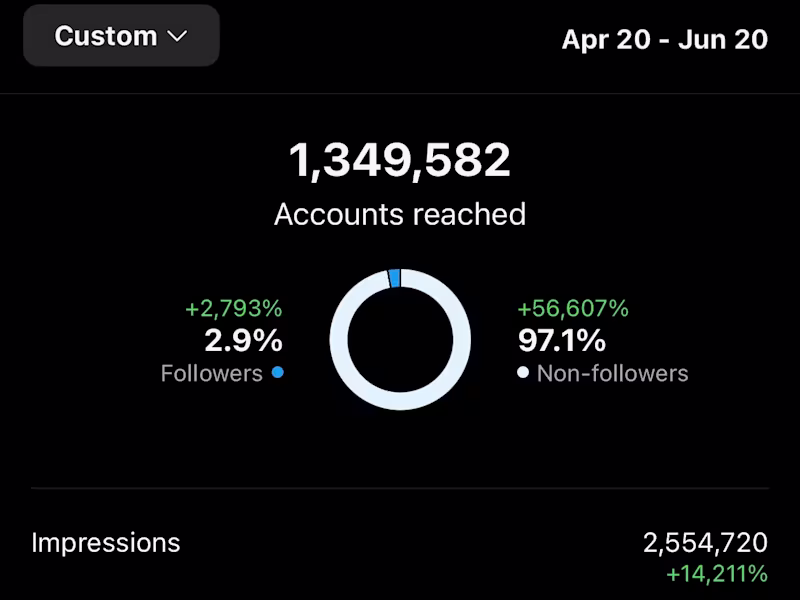800x600 pixels.
Task: Select the Non-followers legend label
Action: pyautogui.click(x=612, y=373)
